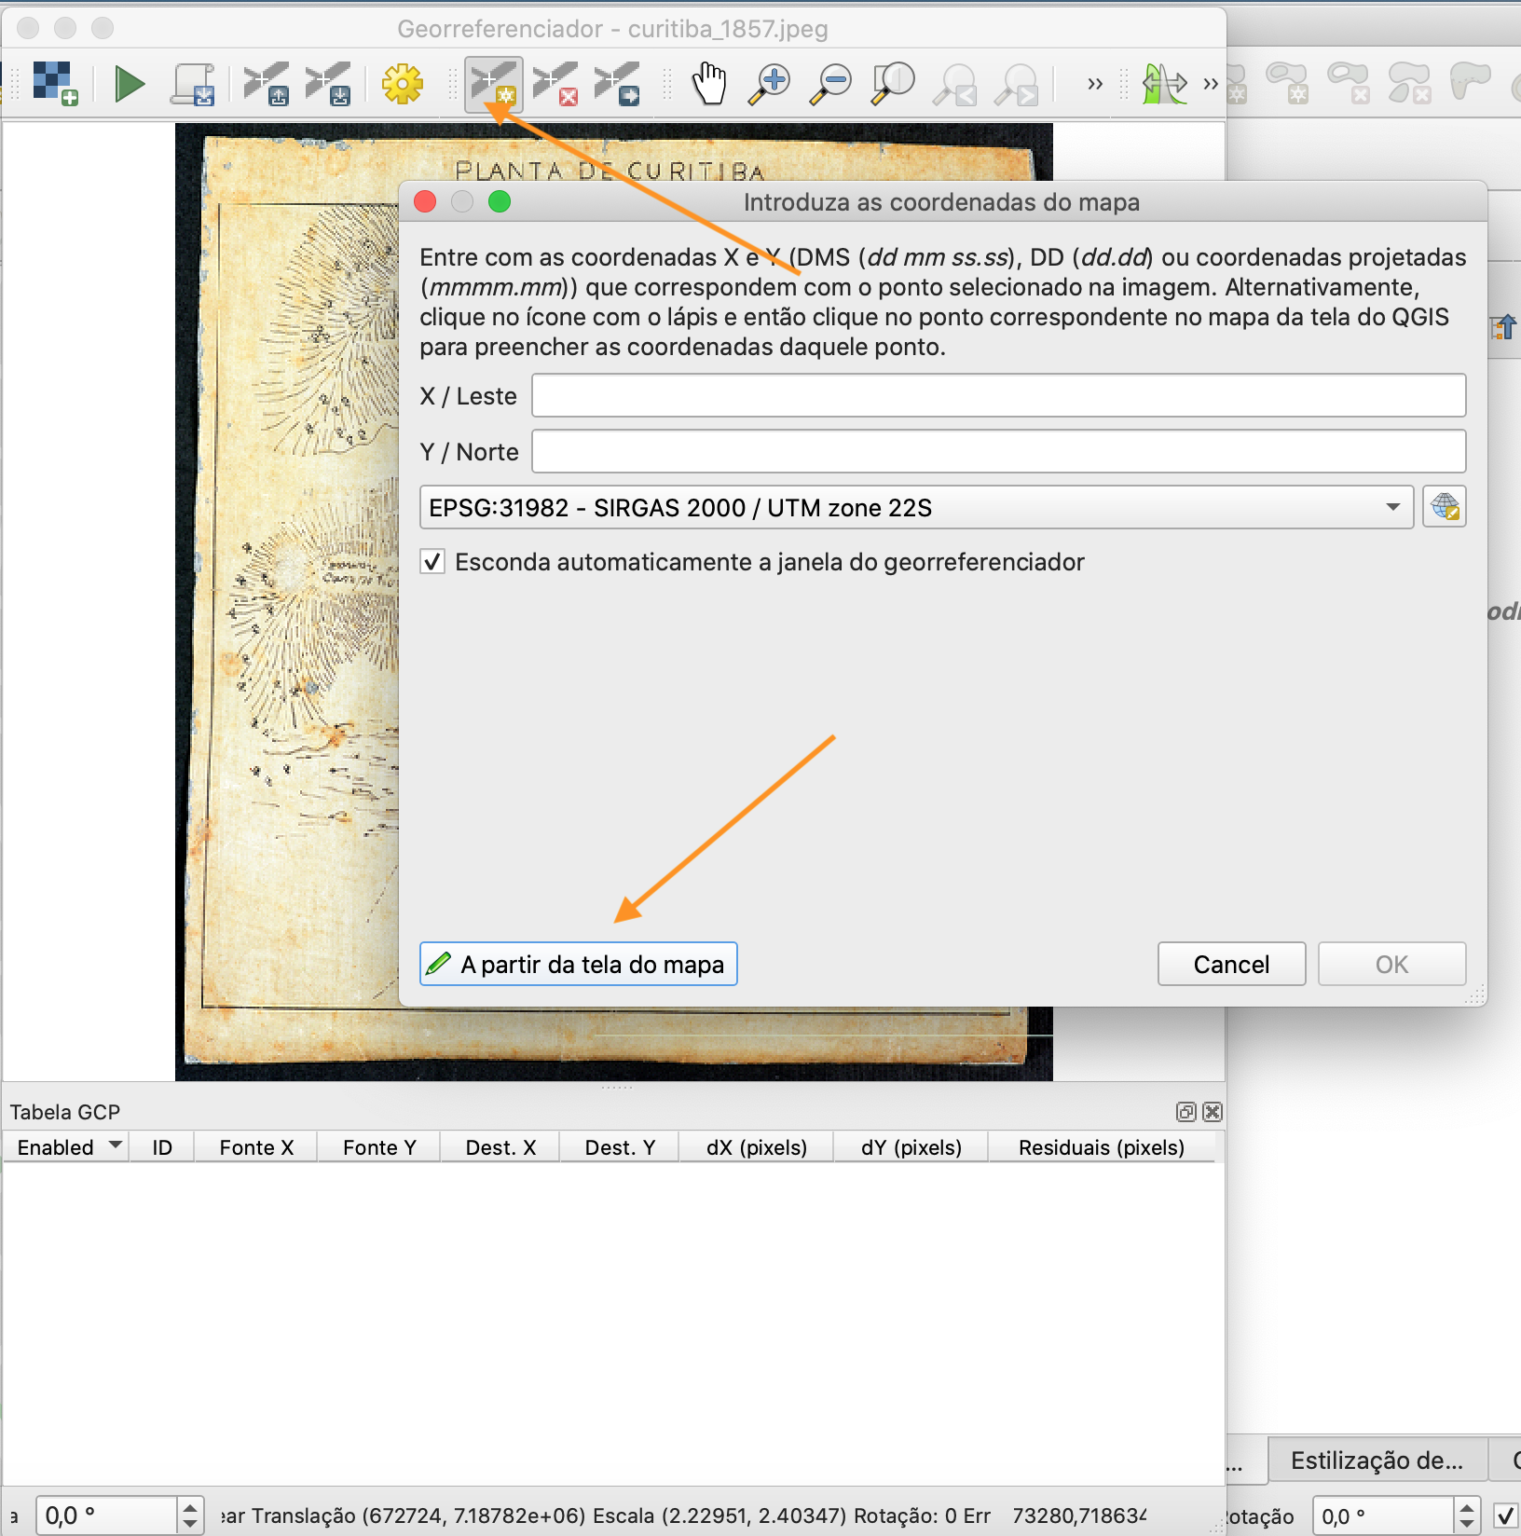The height and width of the screenshot is (1536, 1521).
Task: Click the QGIS Rotação stepper arrows
Action: click(x=1465, y=1517)
